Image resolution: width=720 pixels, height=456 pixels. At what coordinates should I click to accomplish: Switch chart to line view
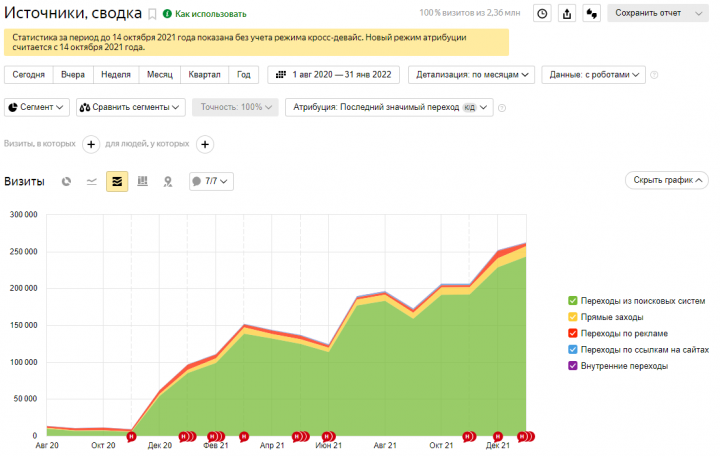pos(92,181)
